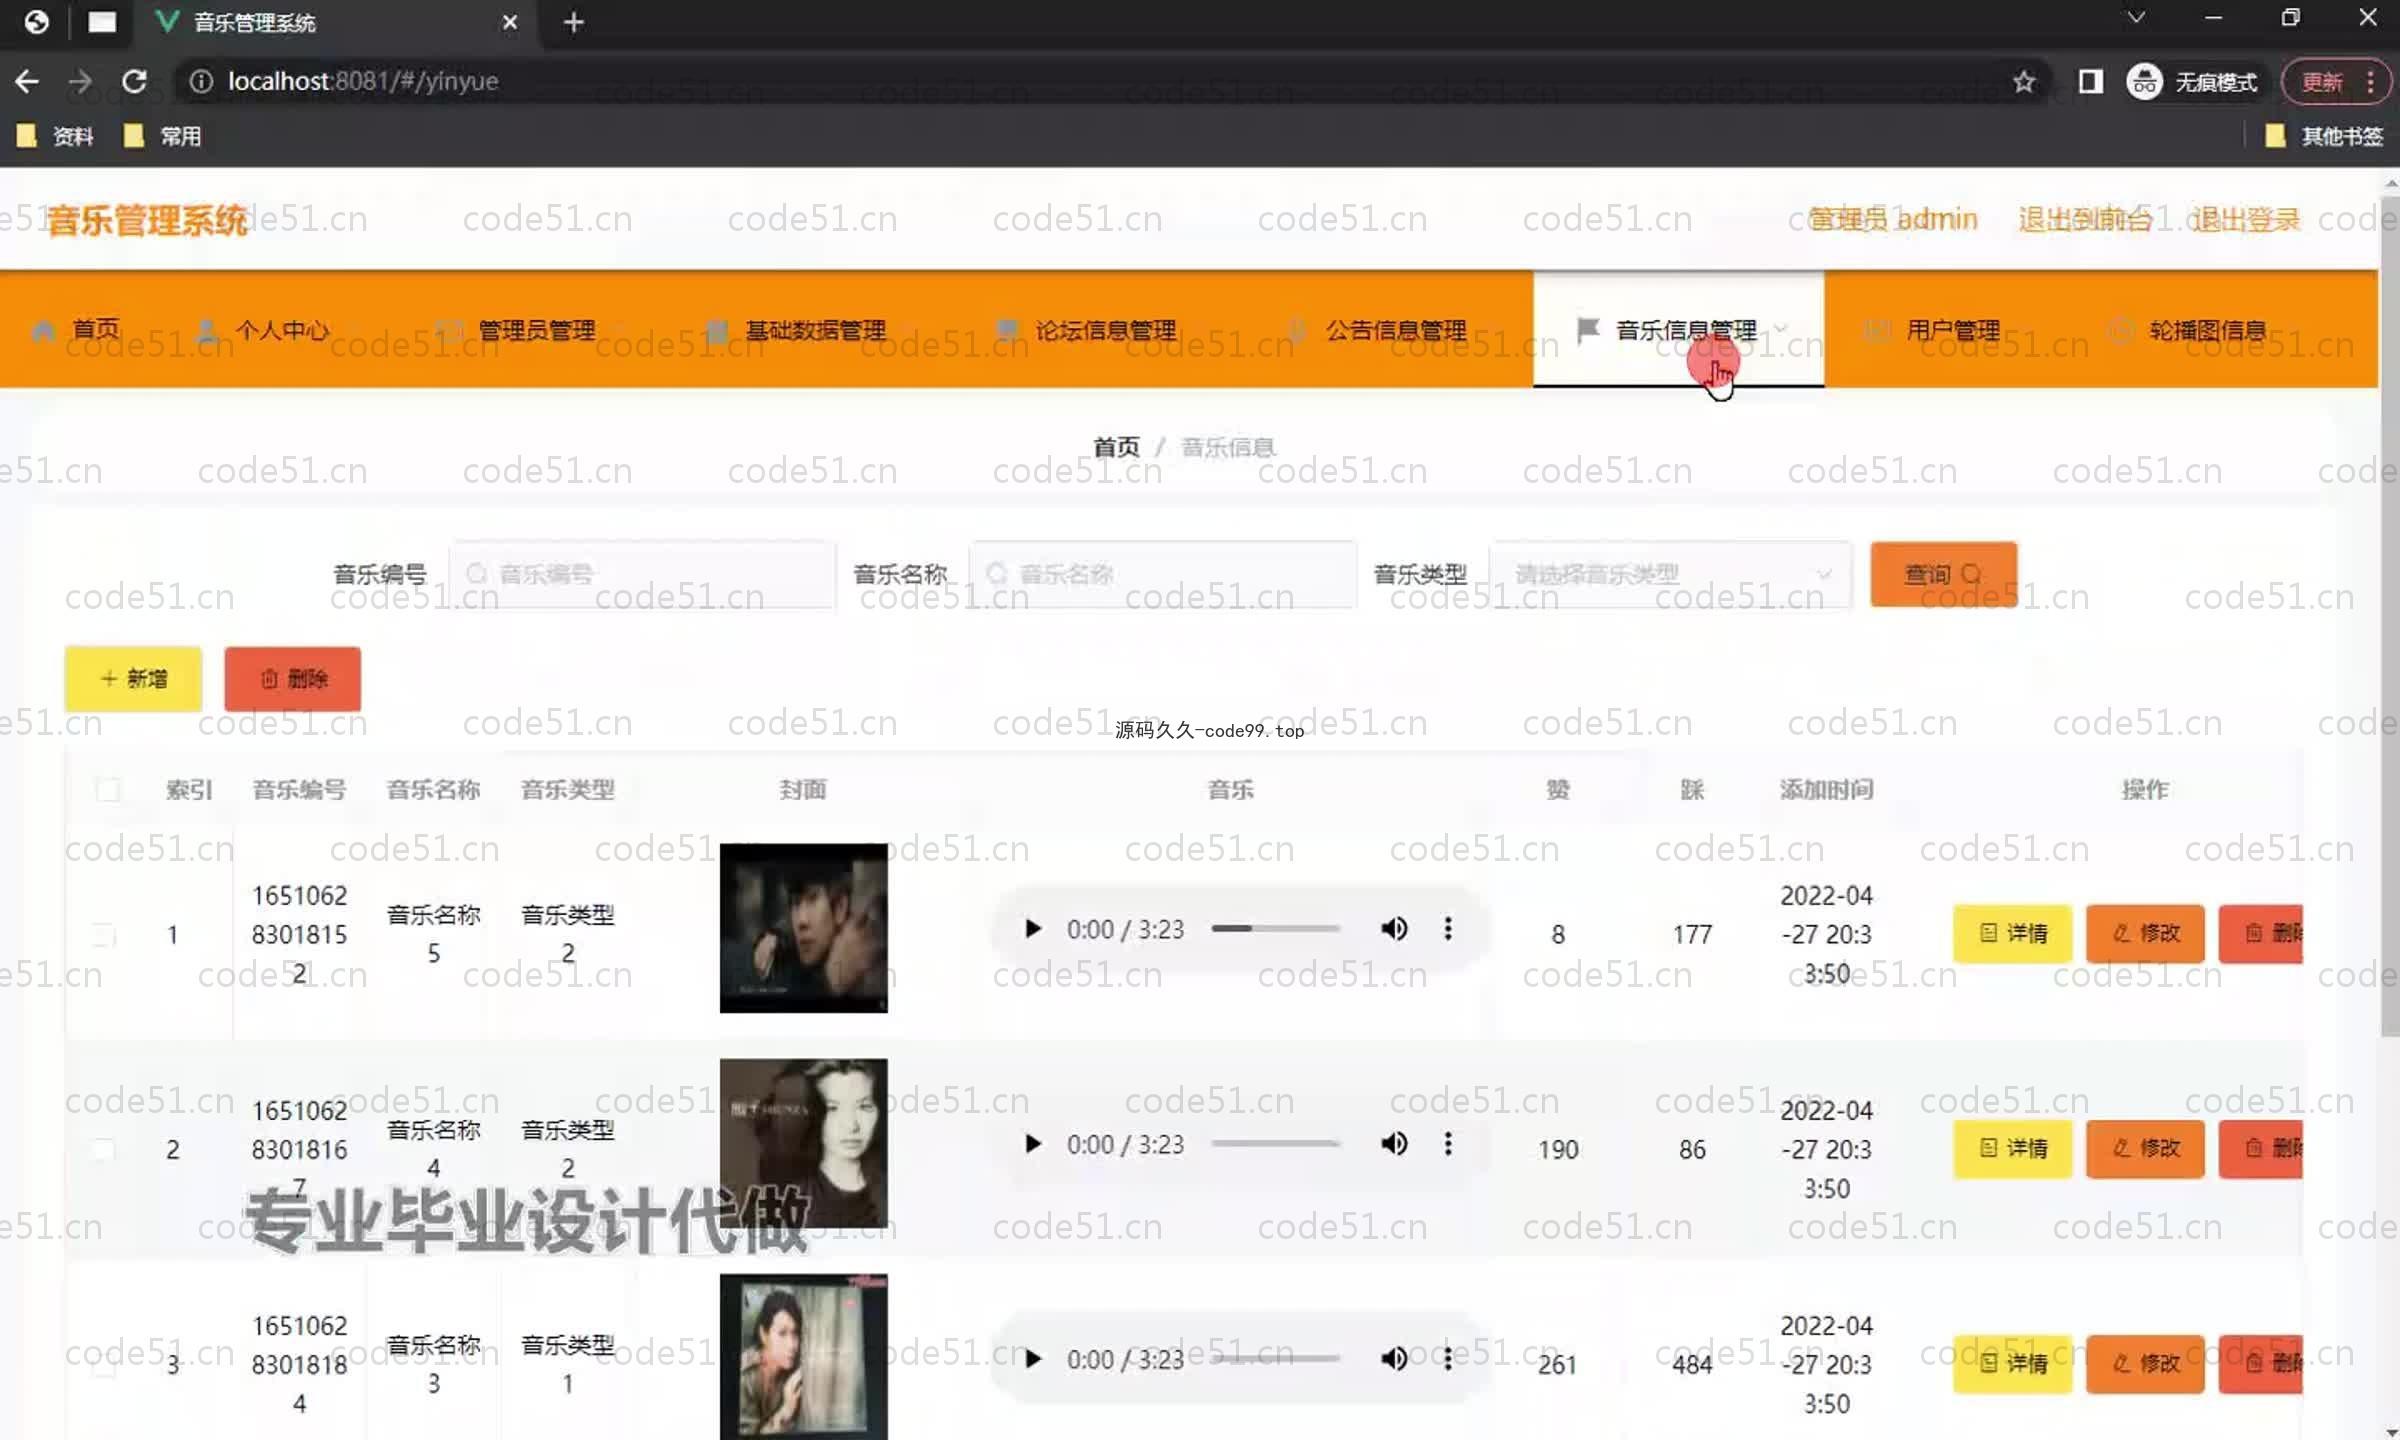2400x1440 pixels.
Task: Play the audio in row 2
Action: point(1033,1143)
